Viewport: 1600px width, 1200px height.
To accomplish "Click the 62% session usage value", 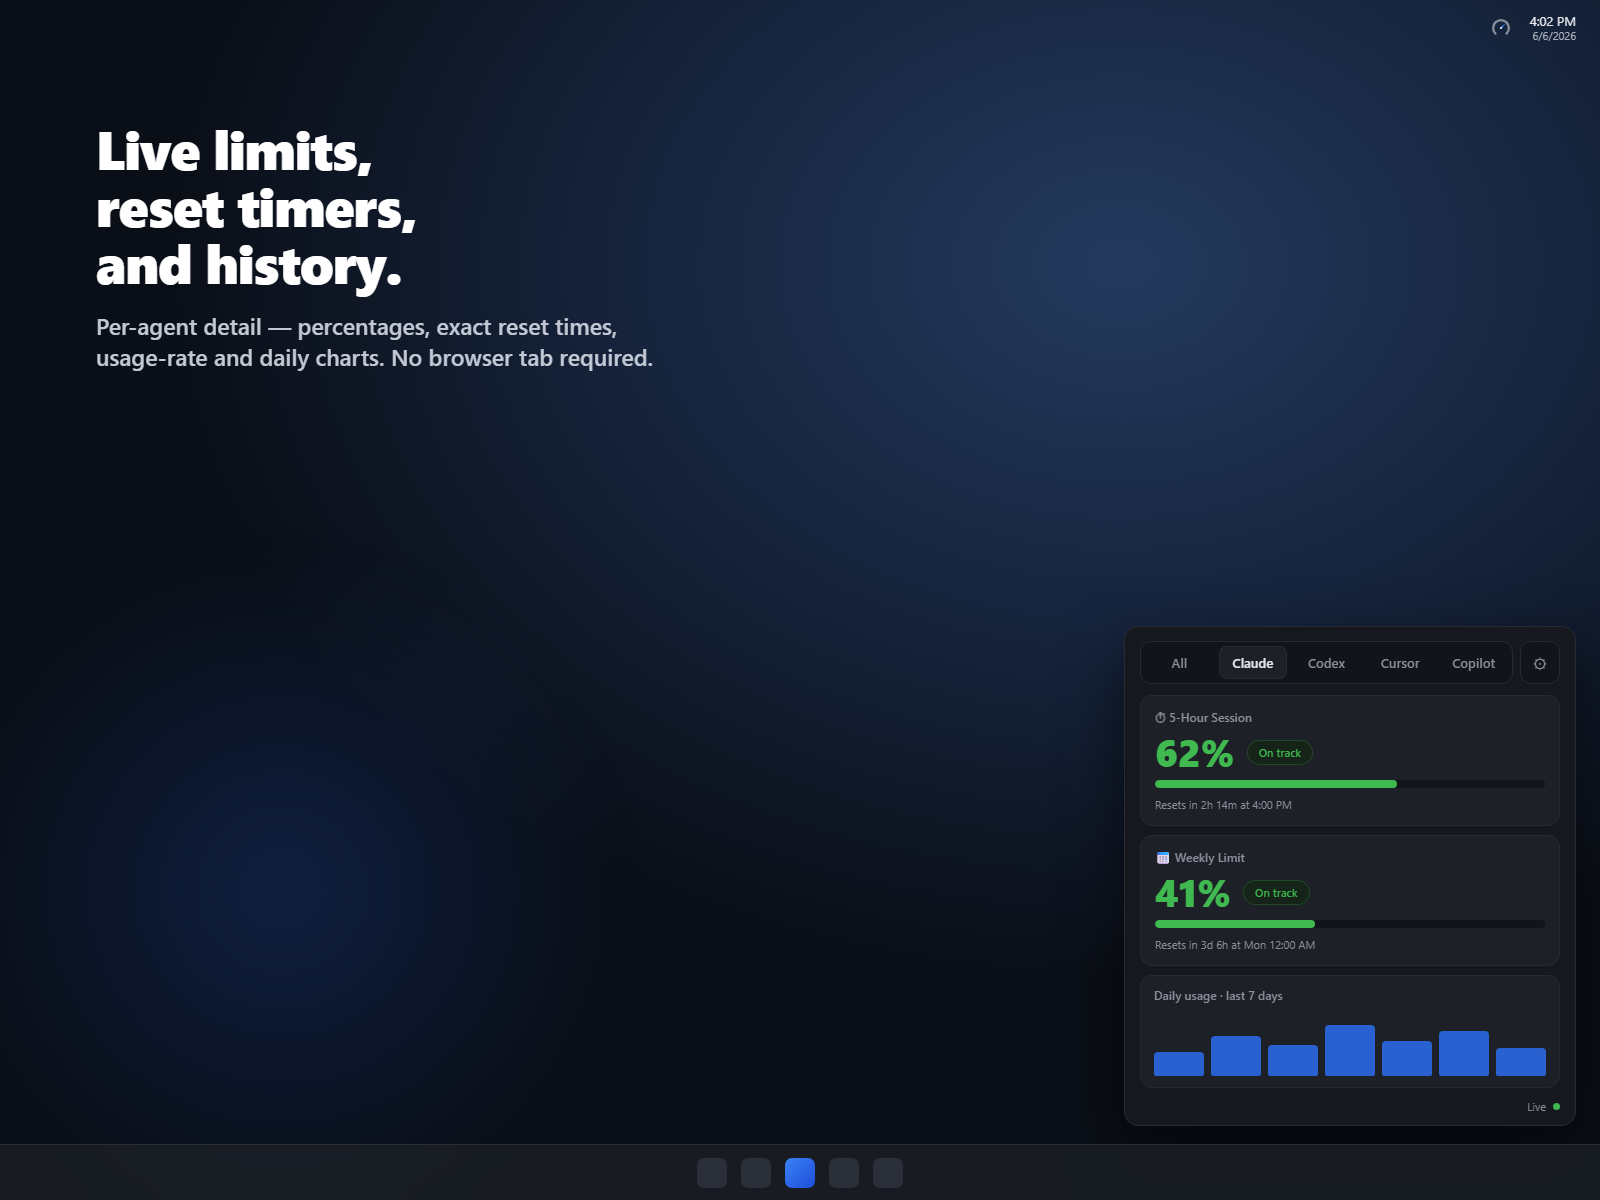I will click(x=1194, y=754).
